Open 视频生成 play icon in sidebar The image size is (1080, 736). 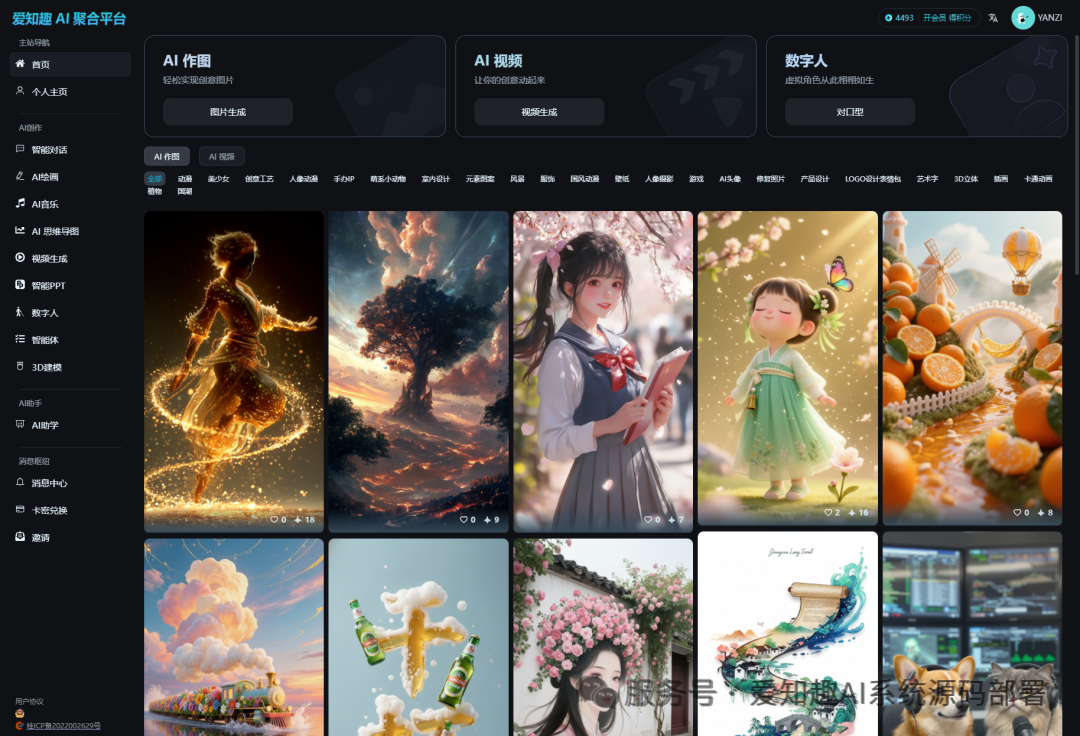(20, 258)
